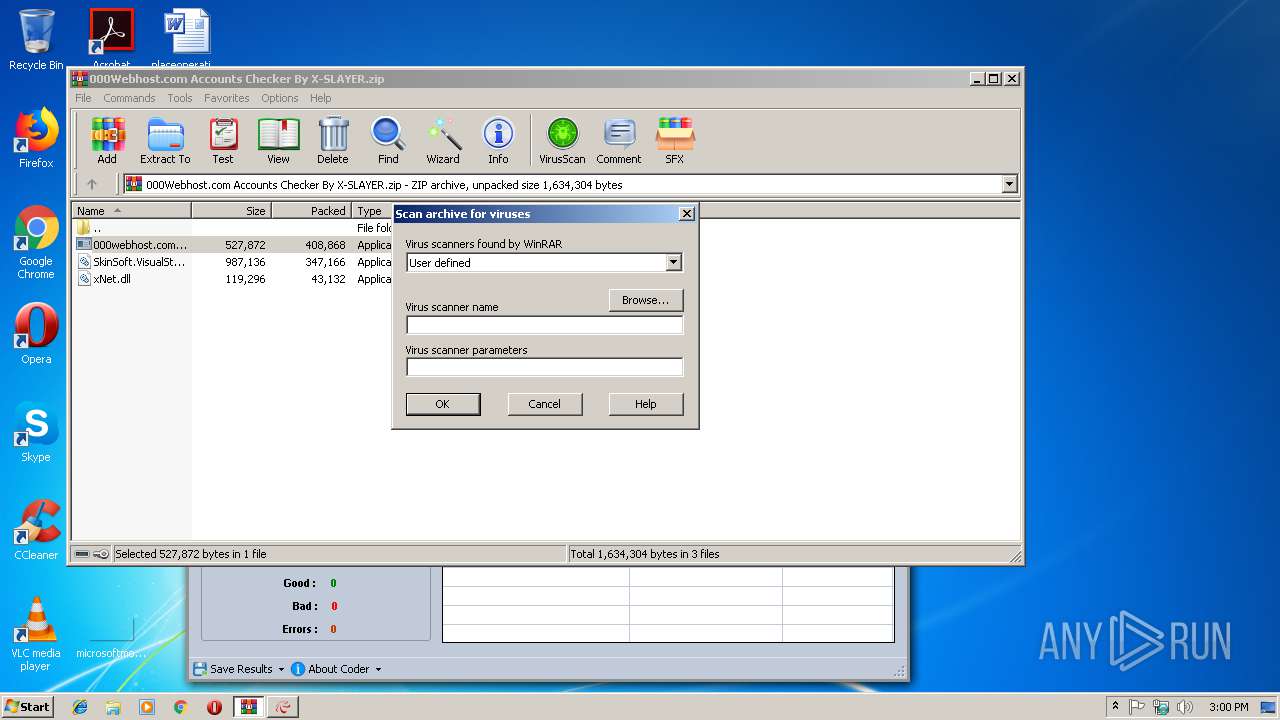Click the Action Center flag tray icon

click(x=1137, y=707)
